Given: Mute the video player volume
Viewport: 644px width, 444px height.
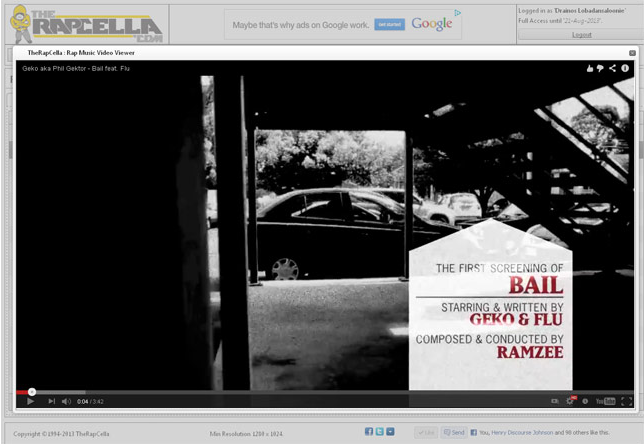Looking at the screenshot, I should (66, 401).
